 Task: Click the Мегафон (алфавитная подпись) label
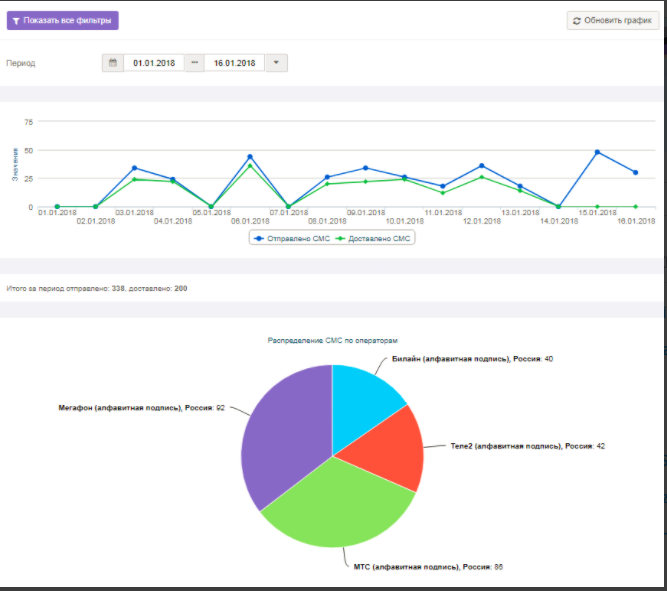tap(141, 408)
